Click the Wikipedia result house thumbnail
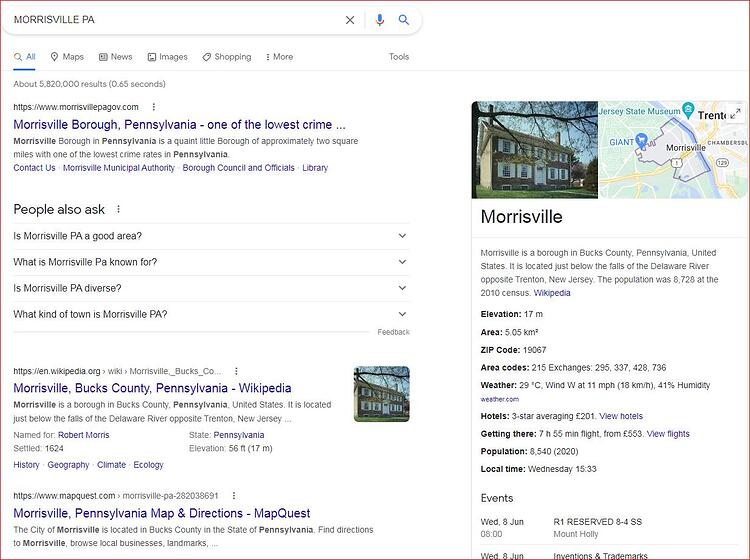 [x=382, y=394]
